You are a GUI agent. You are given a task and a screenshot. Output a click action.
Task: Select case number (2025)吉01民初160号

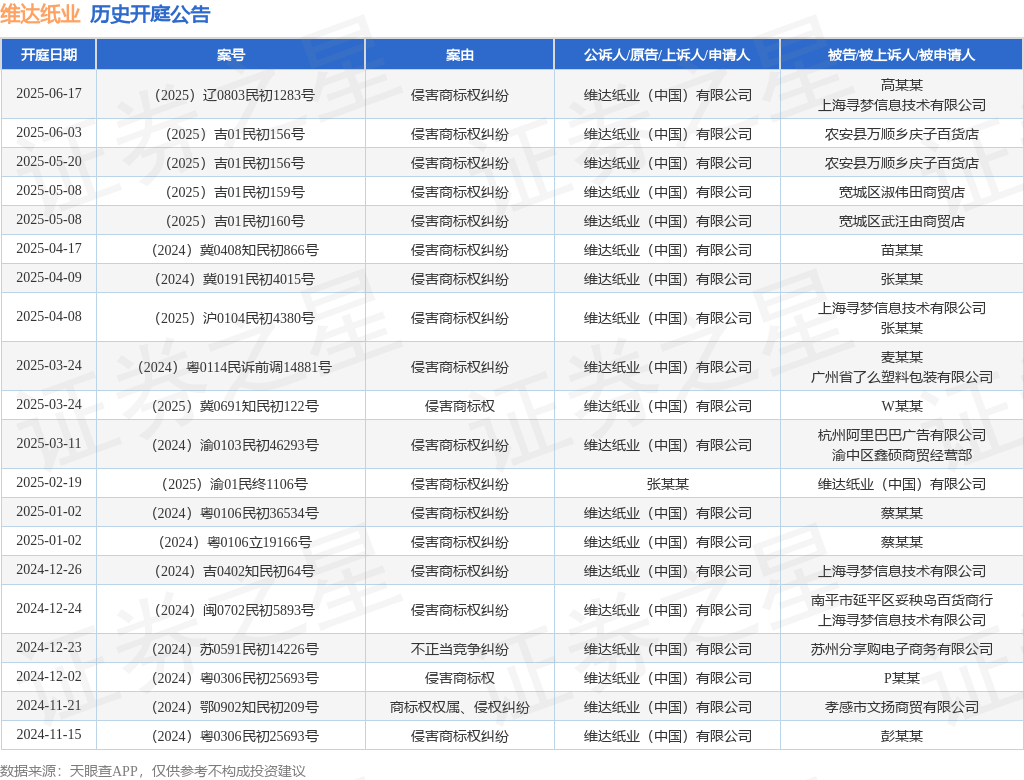coord(234,221)
